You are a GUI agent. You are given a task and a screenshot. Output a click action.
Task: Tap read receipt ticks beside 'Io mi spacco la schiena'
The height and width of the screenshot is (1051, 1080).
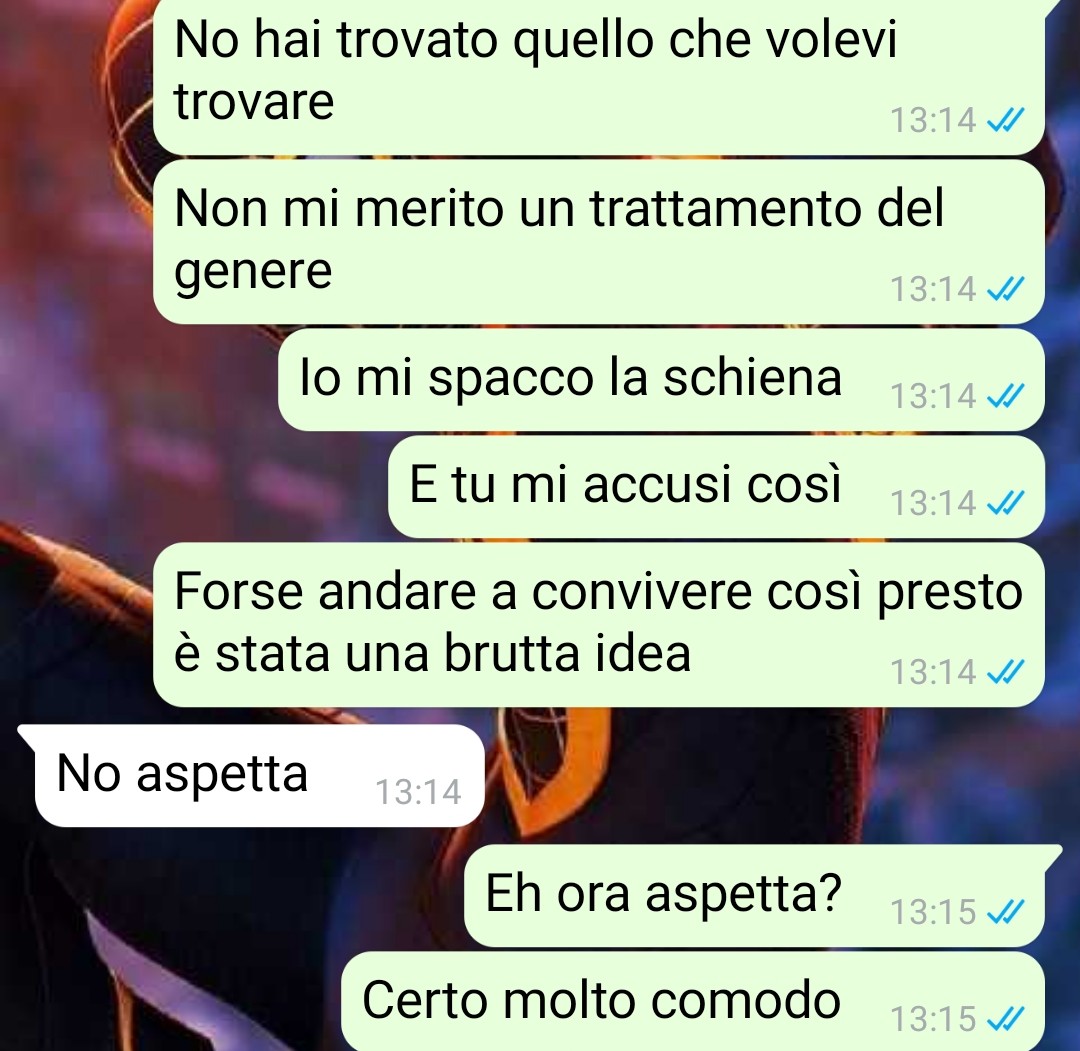point(1006,396)
